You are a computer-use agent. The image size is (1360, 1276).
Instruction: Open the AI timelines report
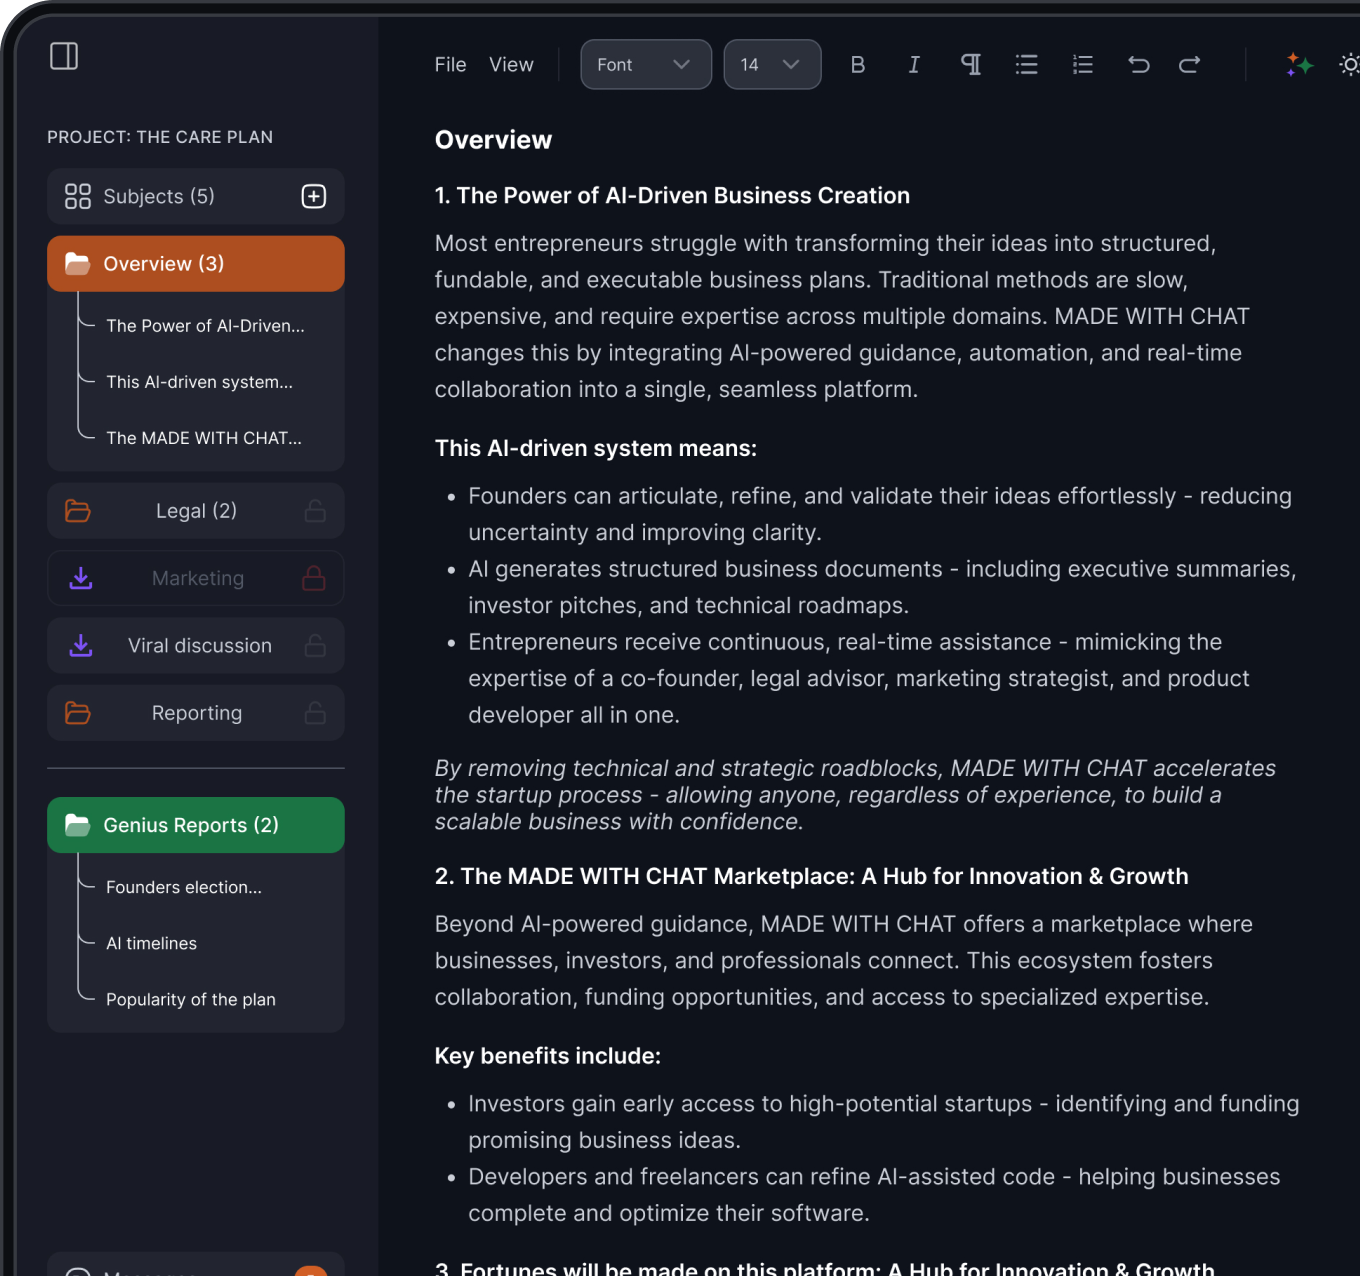pos(152,943)
